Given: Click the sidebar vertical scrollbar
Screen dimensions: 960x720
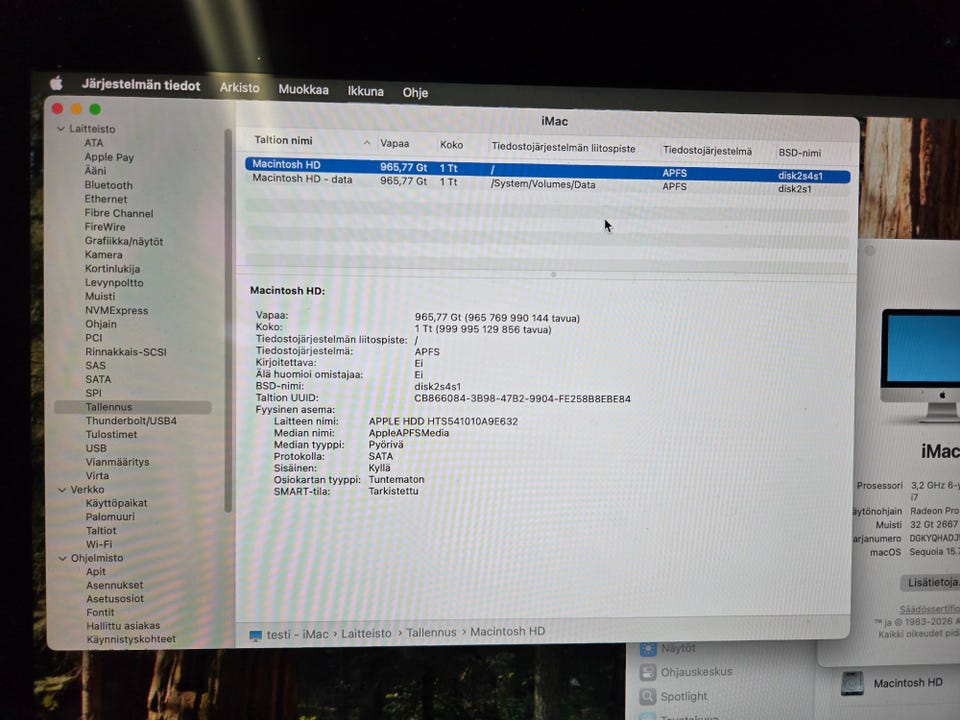Looking at the screenshot, I should tap(228, 320).
